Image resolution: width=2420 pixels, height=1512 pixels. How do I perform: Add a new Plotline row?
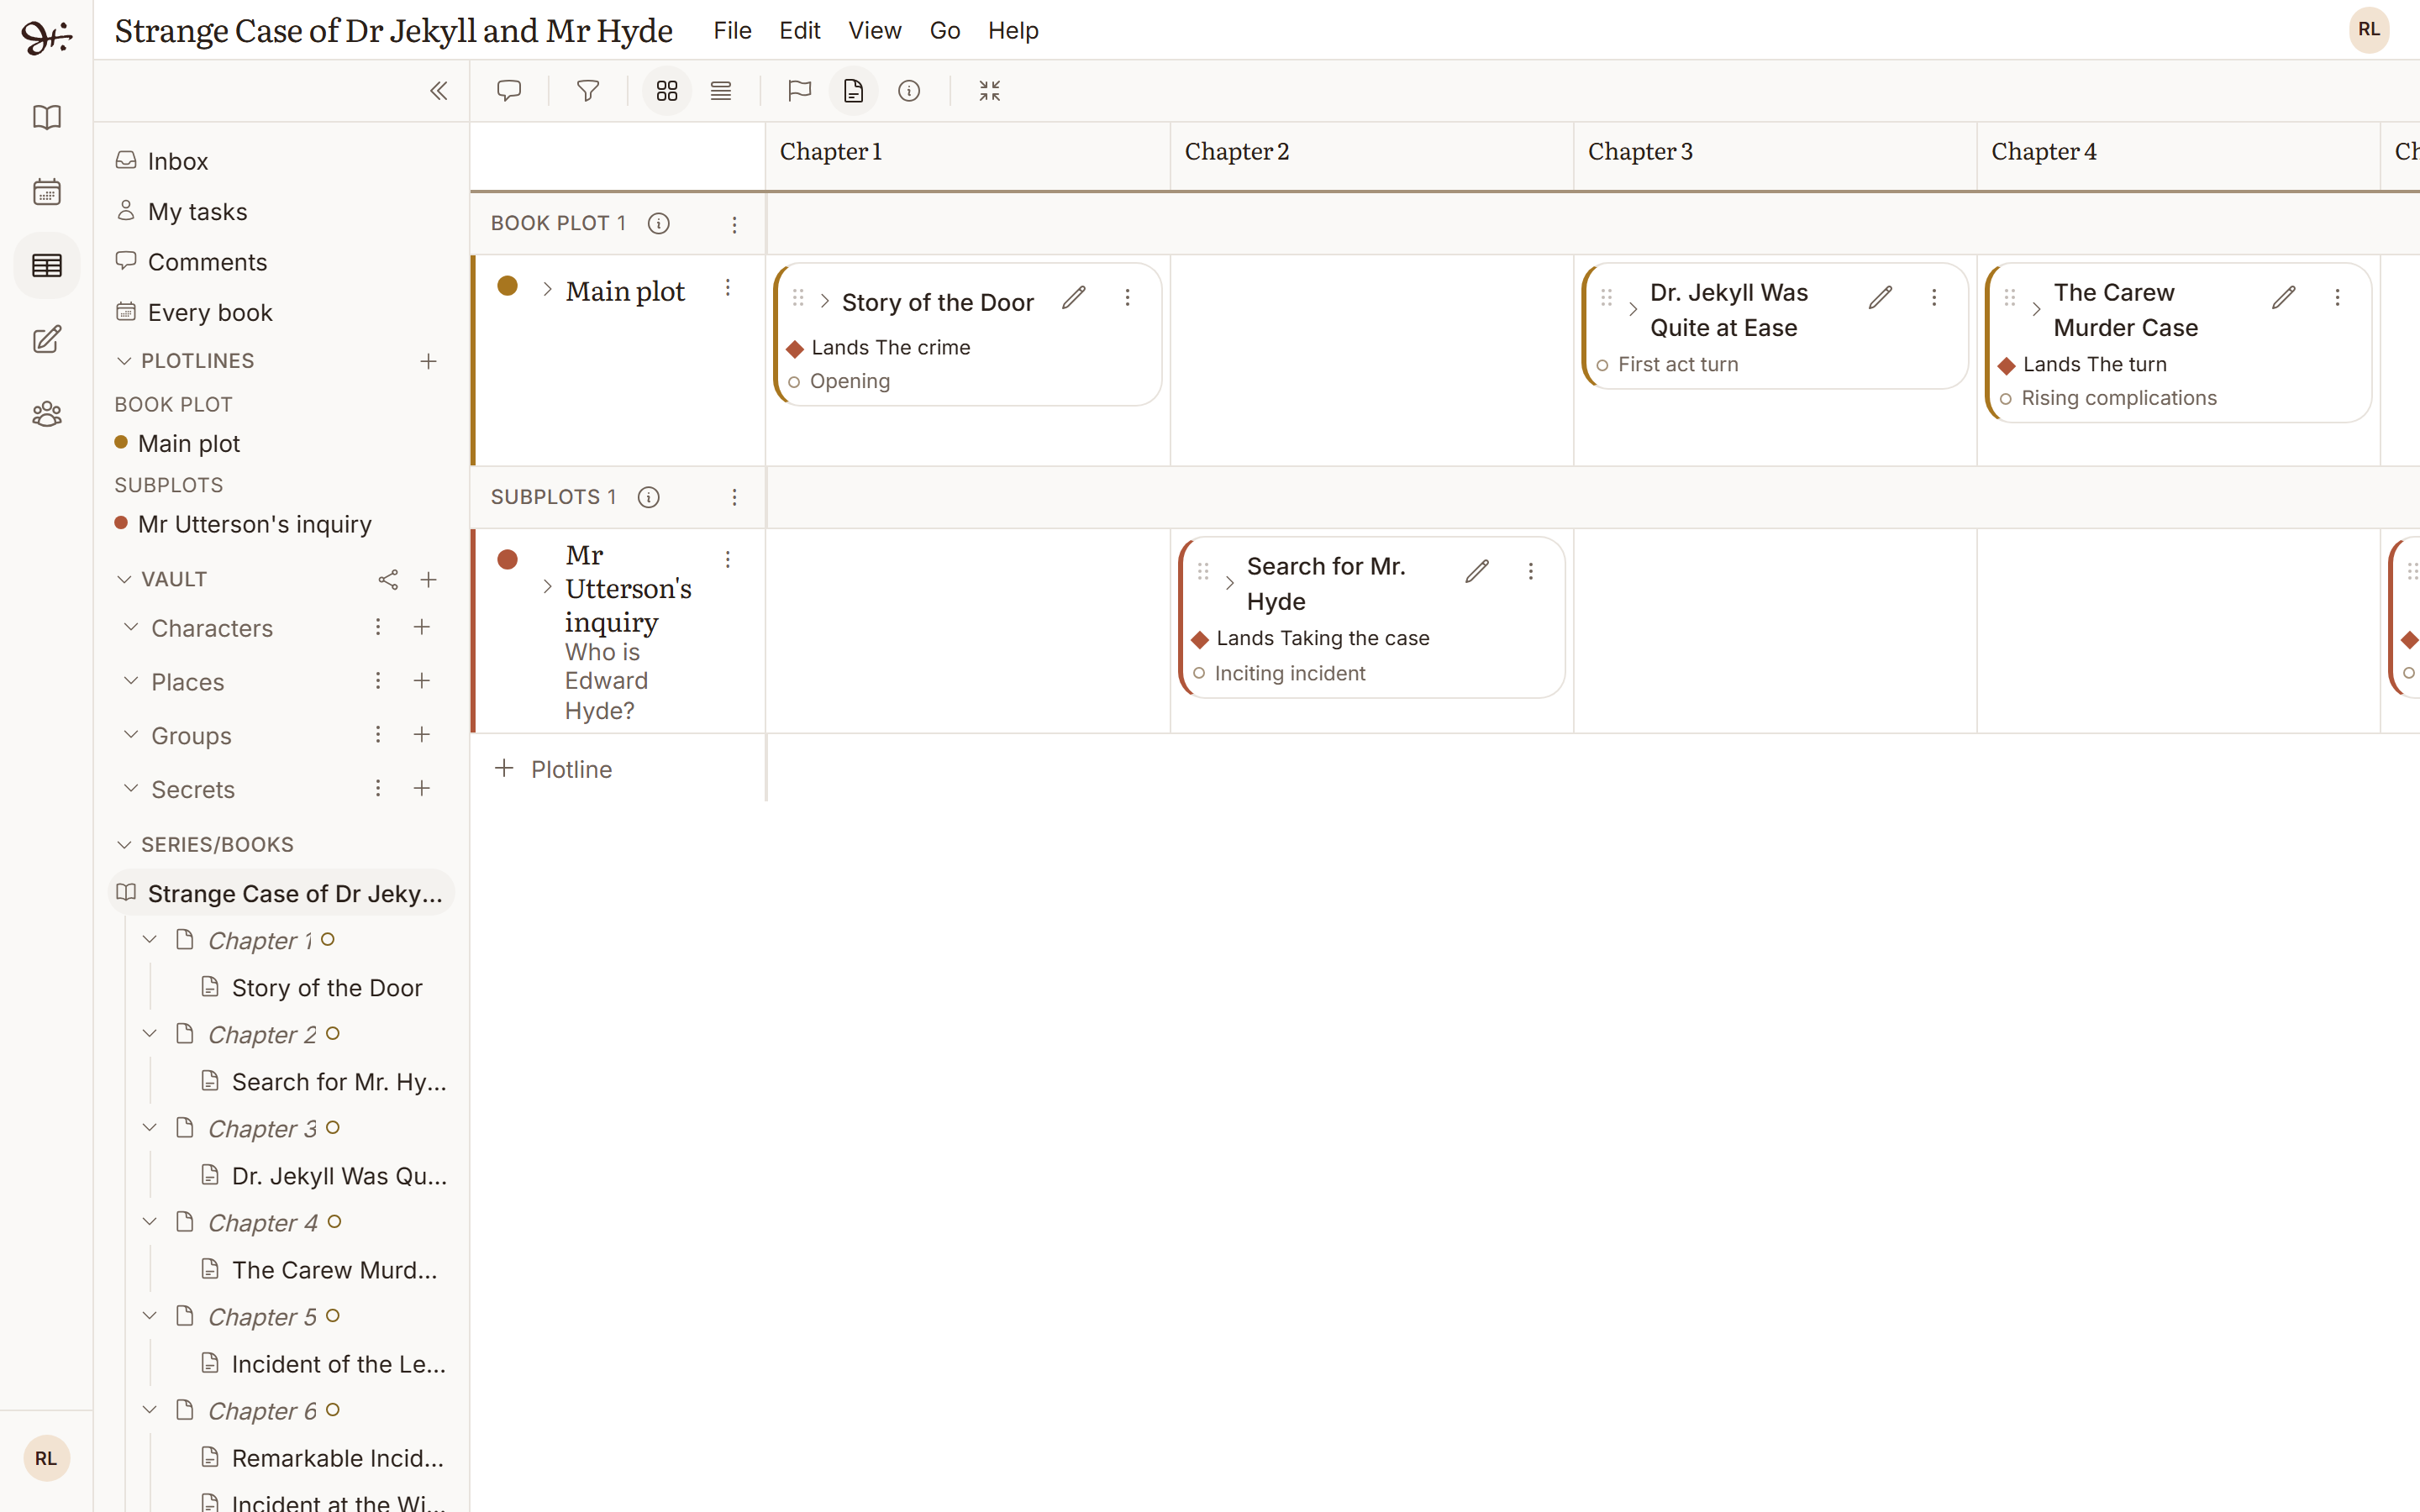[553, 769]
